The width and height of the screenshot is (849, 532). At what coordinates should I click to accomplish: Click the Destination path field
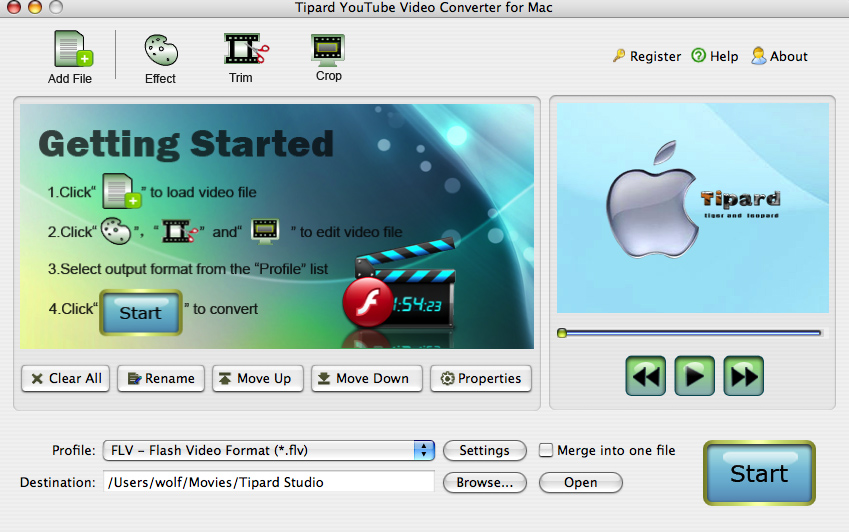pyautogui.click(x=270, y=483)
